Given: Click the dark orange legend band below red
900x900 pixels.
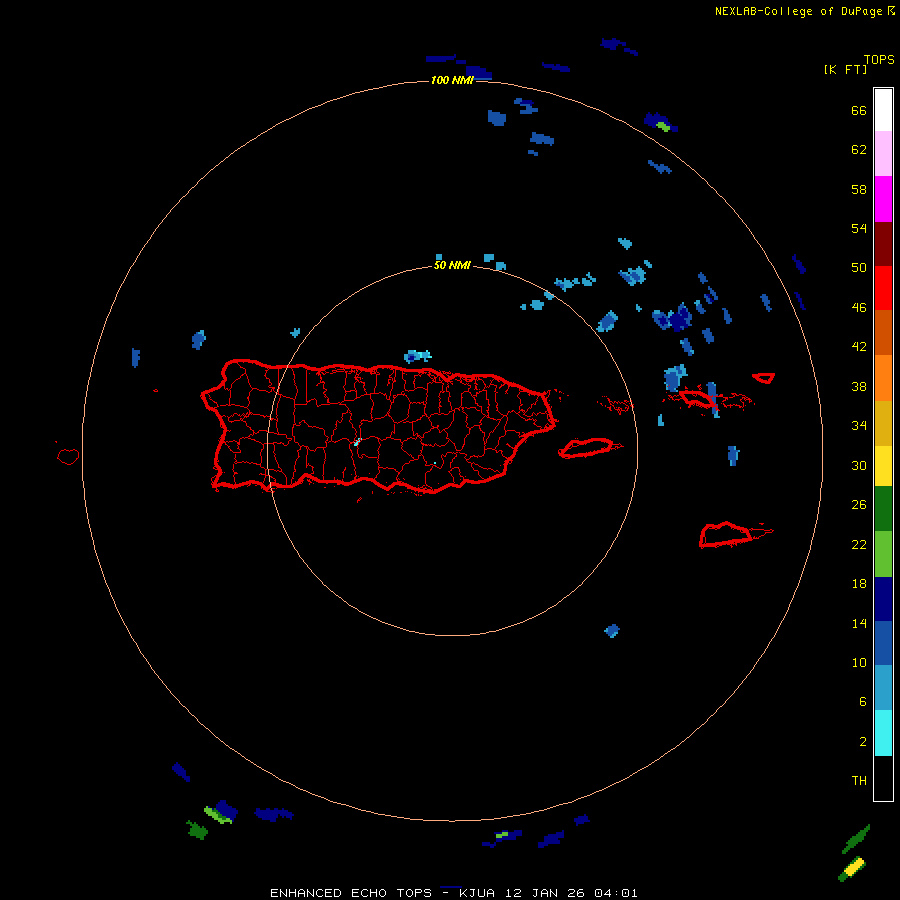Looking at the screenshot, I should [883, 332].
